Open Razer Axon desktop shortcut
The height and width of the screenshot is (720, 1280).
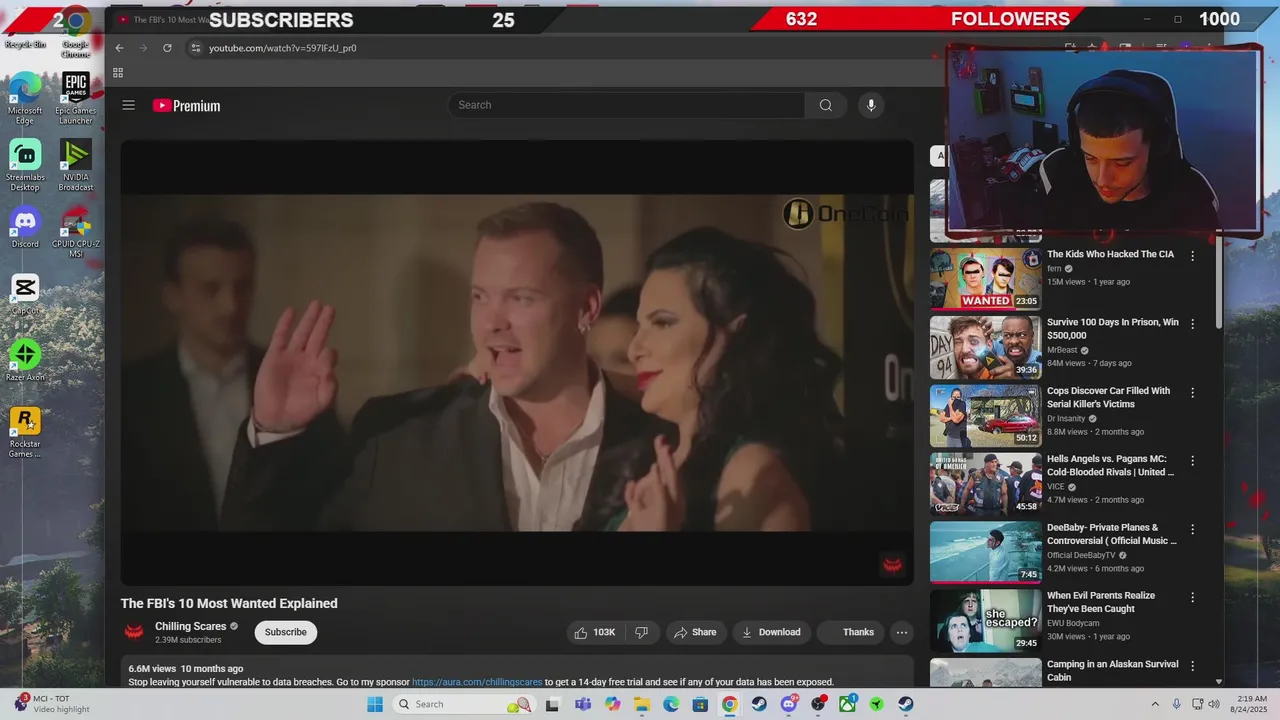25,361
